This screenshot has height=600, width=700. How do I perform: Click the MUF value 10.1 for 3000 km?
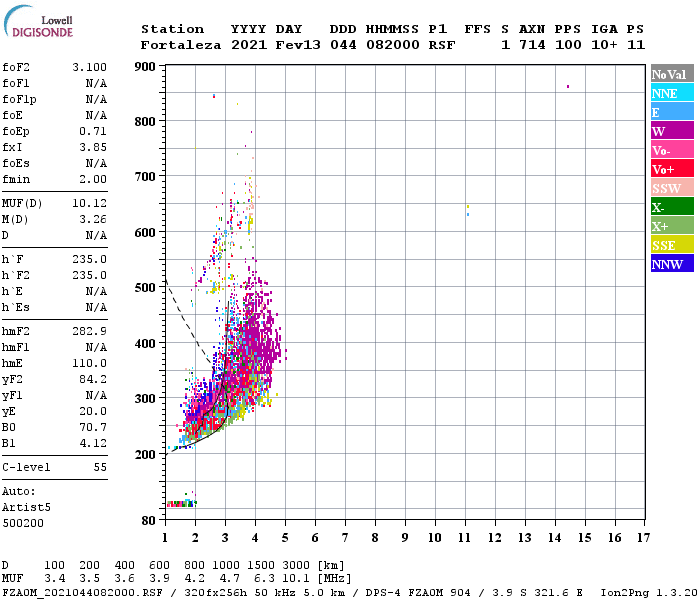tap(296, 579)
